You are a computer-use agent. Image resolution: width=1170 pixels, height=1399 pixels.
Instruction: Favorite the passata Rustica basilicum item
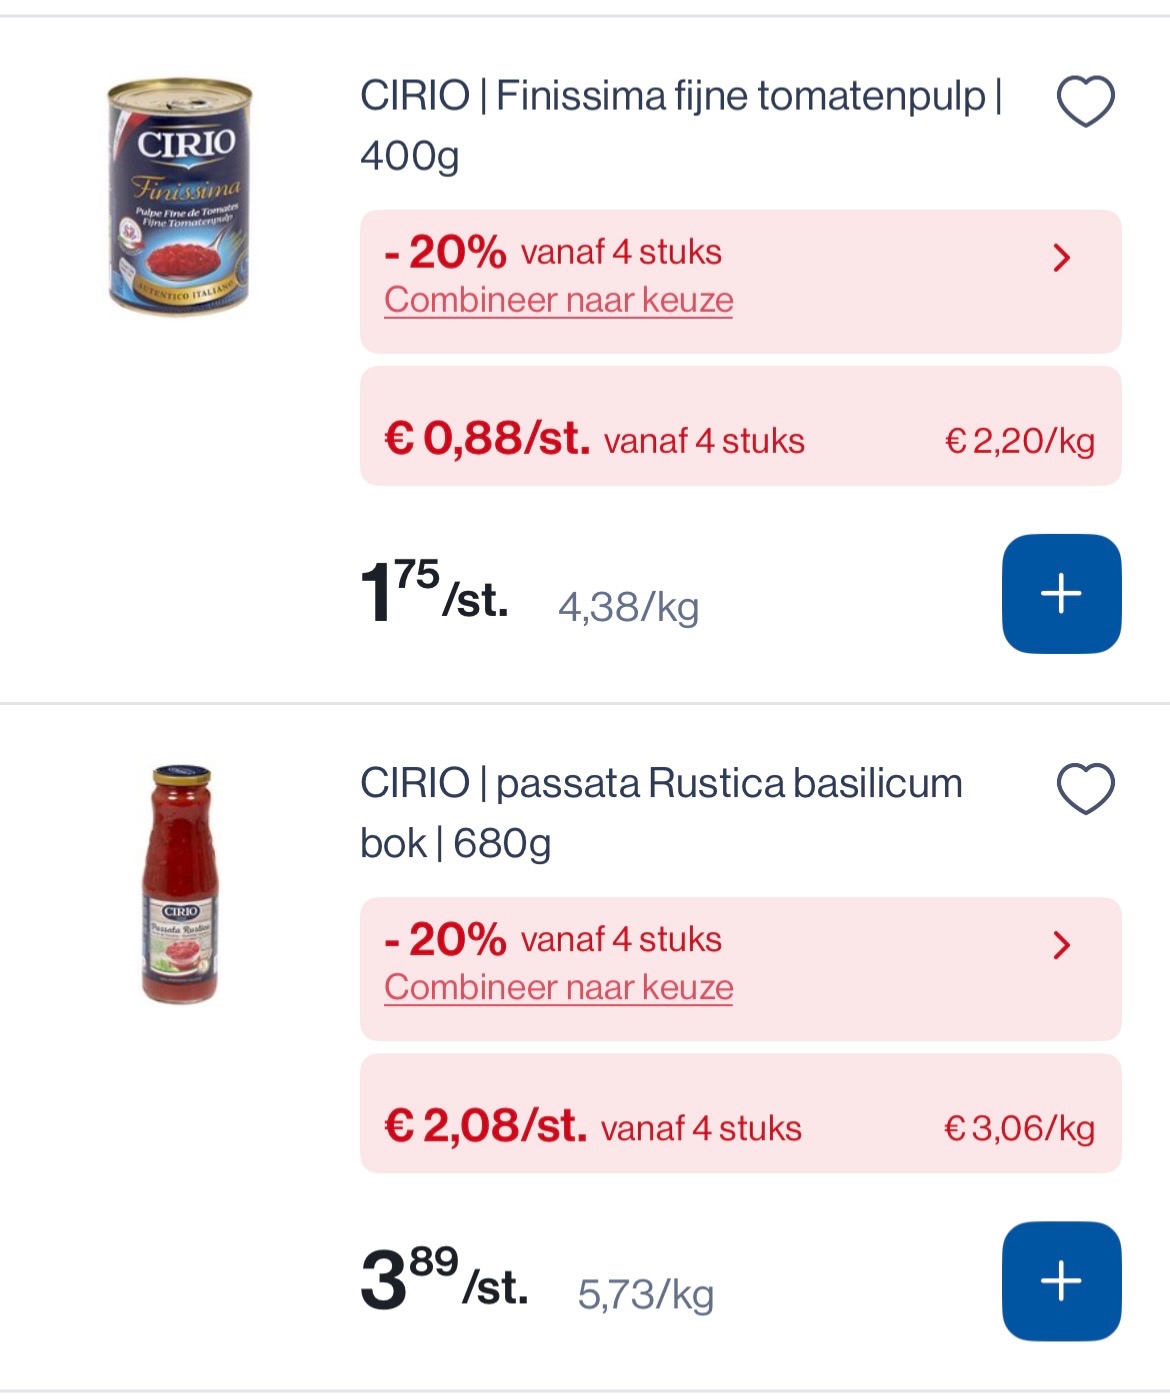tap(1085, 788)
